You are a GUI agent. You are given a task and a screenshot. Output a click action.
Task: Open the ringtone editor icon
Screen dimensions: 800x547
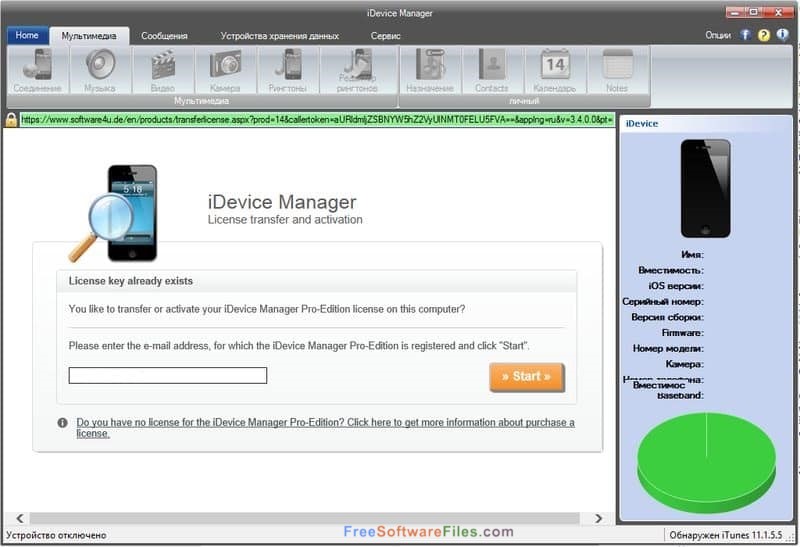point(357,70)
